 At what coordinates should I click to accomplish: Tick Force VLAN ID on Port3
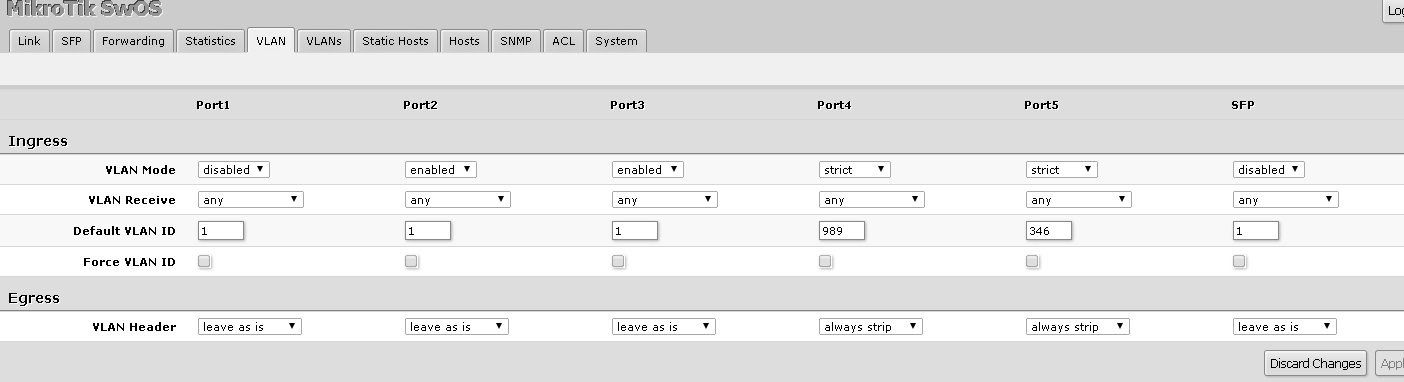tap(618, 261)
